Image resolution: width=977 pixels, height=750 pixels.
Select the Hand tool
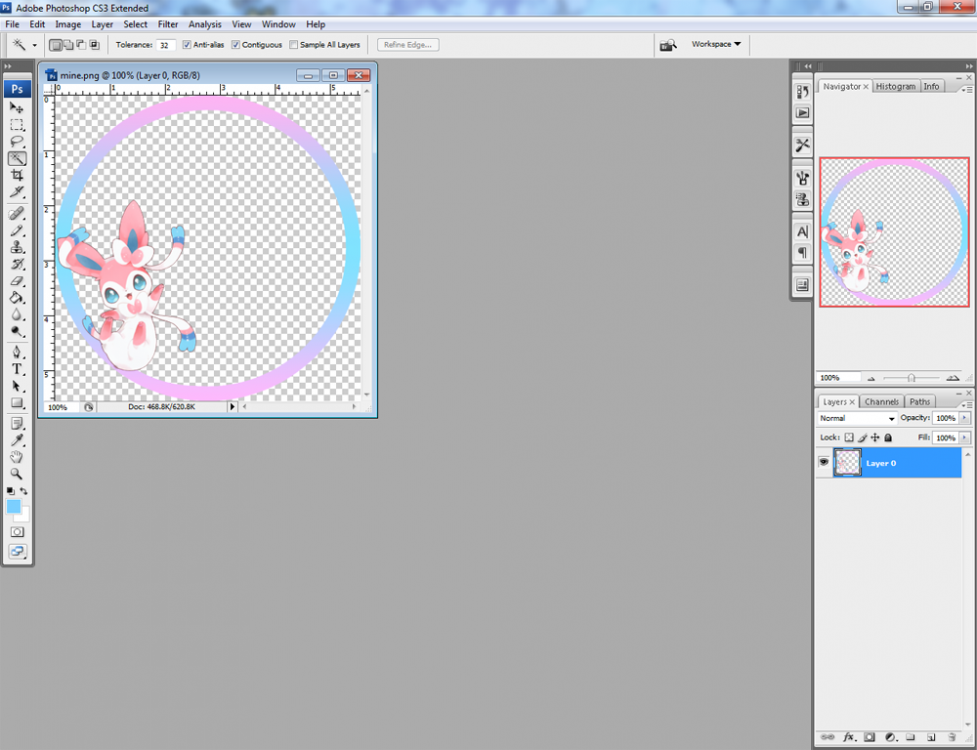coord(17,457)
